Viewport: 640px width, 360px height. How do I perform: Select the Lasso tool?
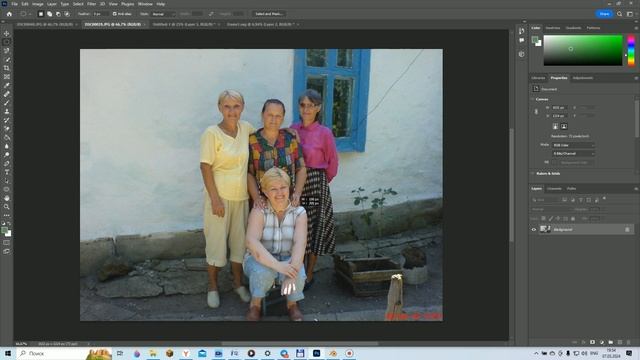tap(7, 51)
